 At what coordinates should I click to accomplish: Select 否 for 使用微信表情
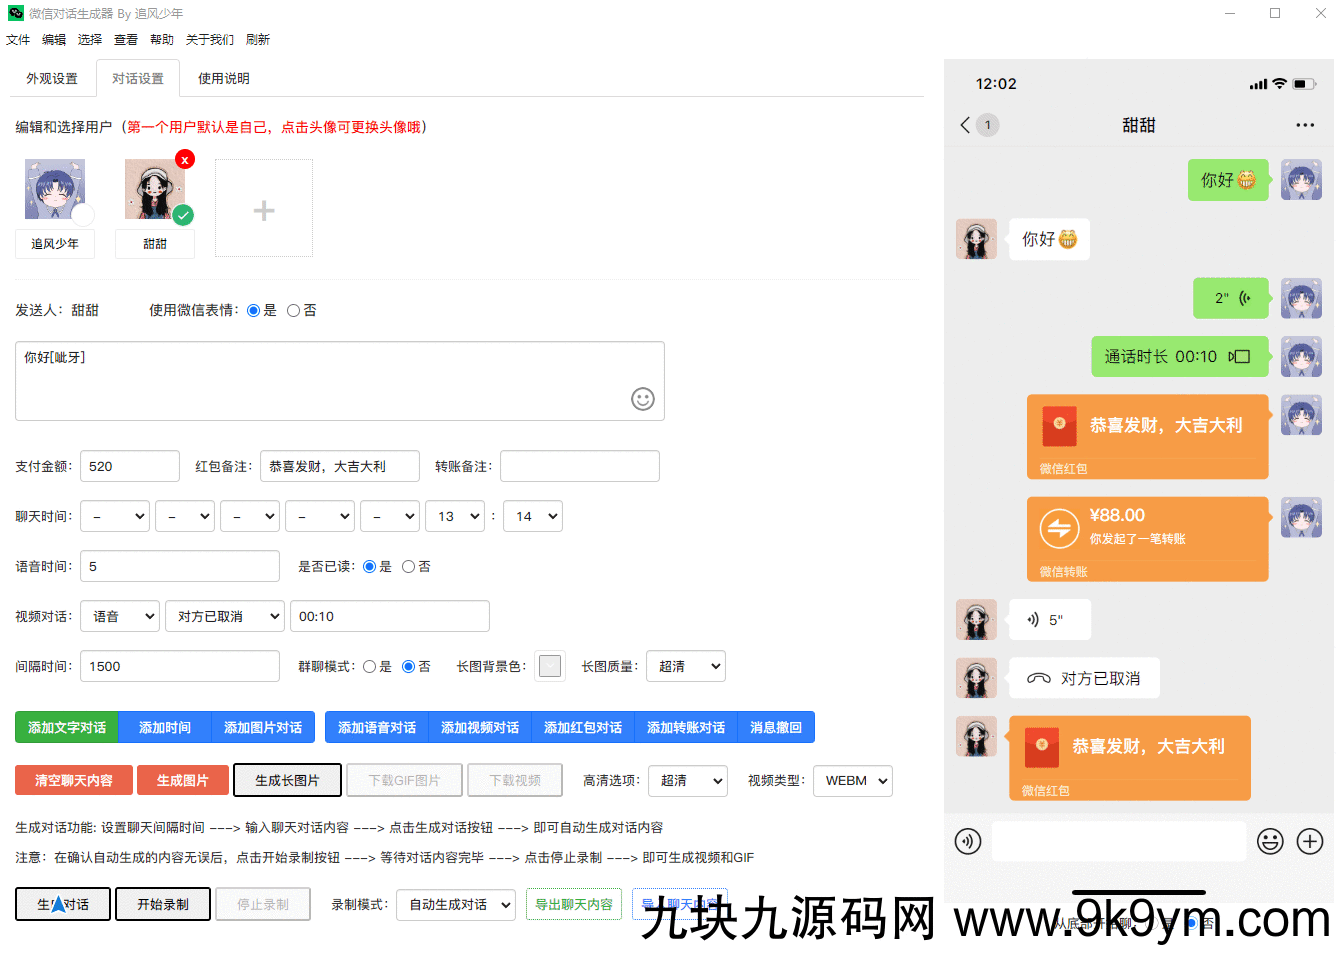(x=294, y=311)
